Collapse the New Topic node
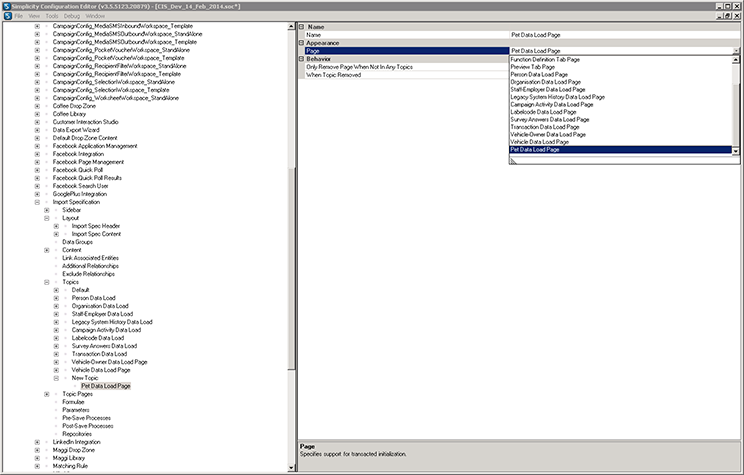This screenshot has width=744, height=475. [56, 378]
